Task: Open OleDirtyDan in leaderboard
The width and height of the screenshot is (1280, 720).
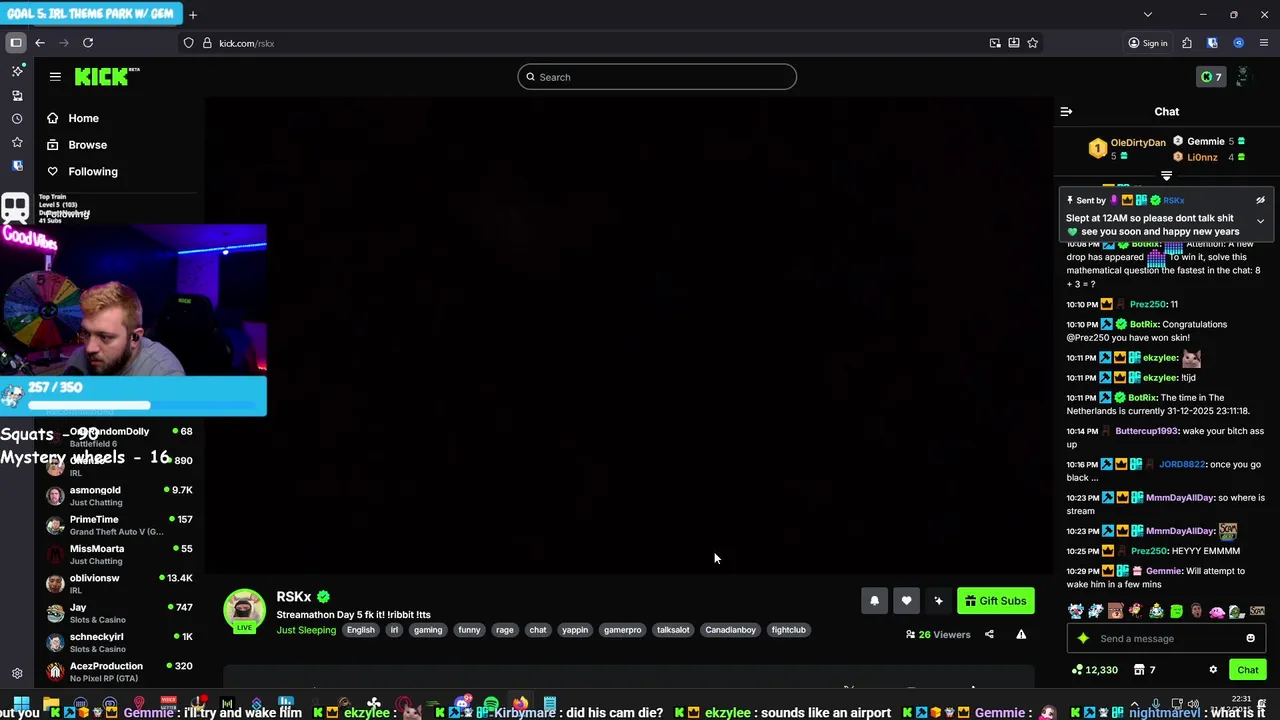Action: [1138, 143]
